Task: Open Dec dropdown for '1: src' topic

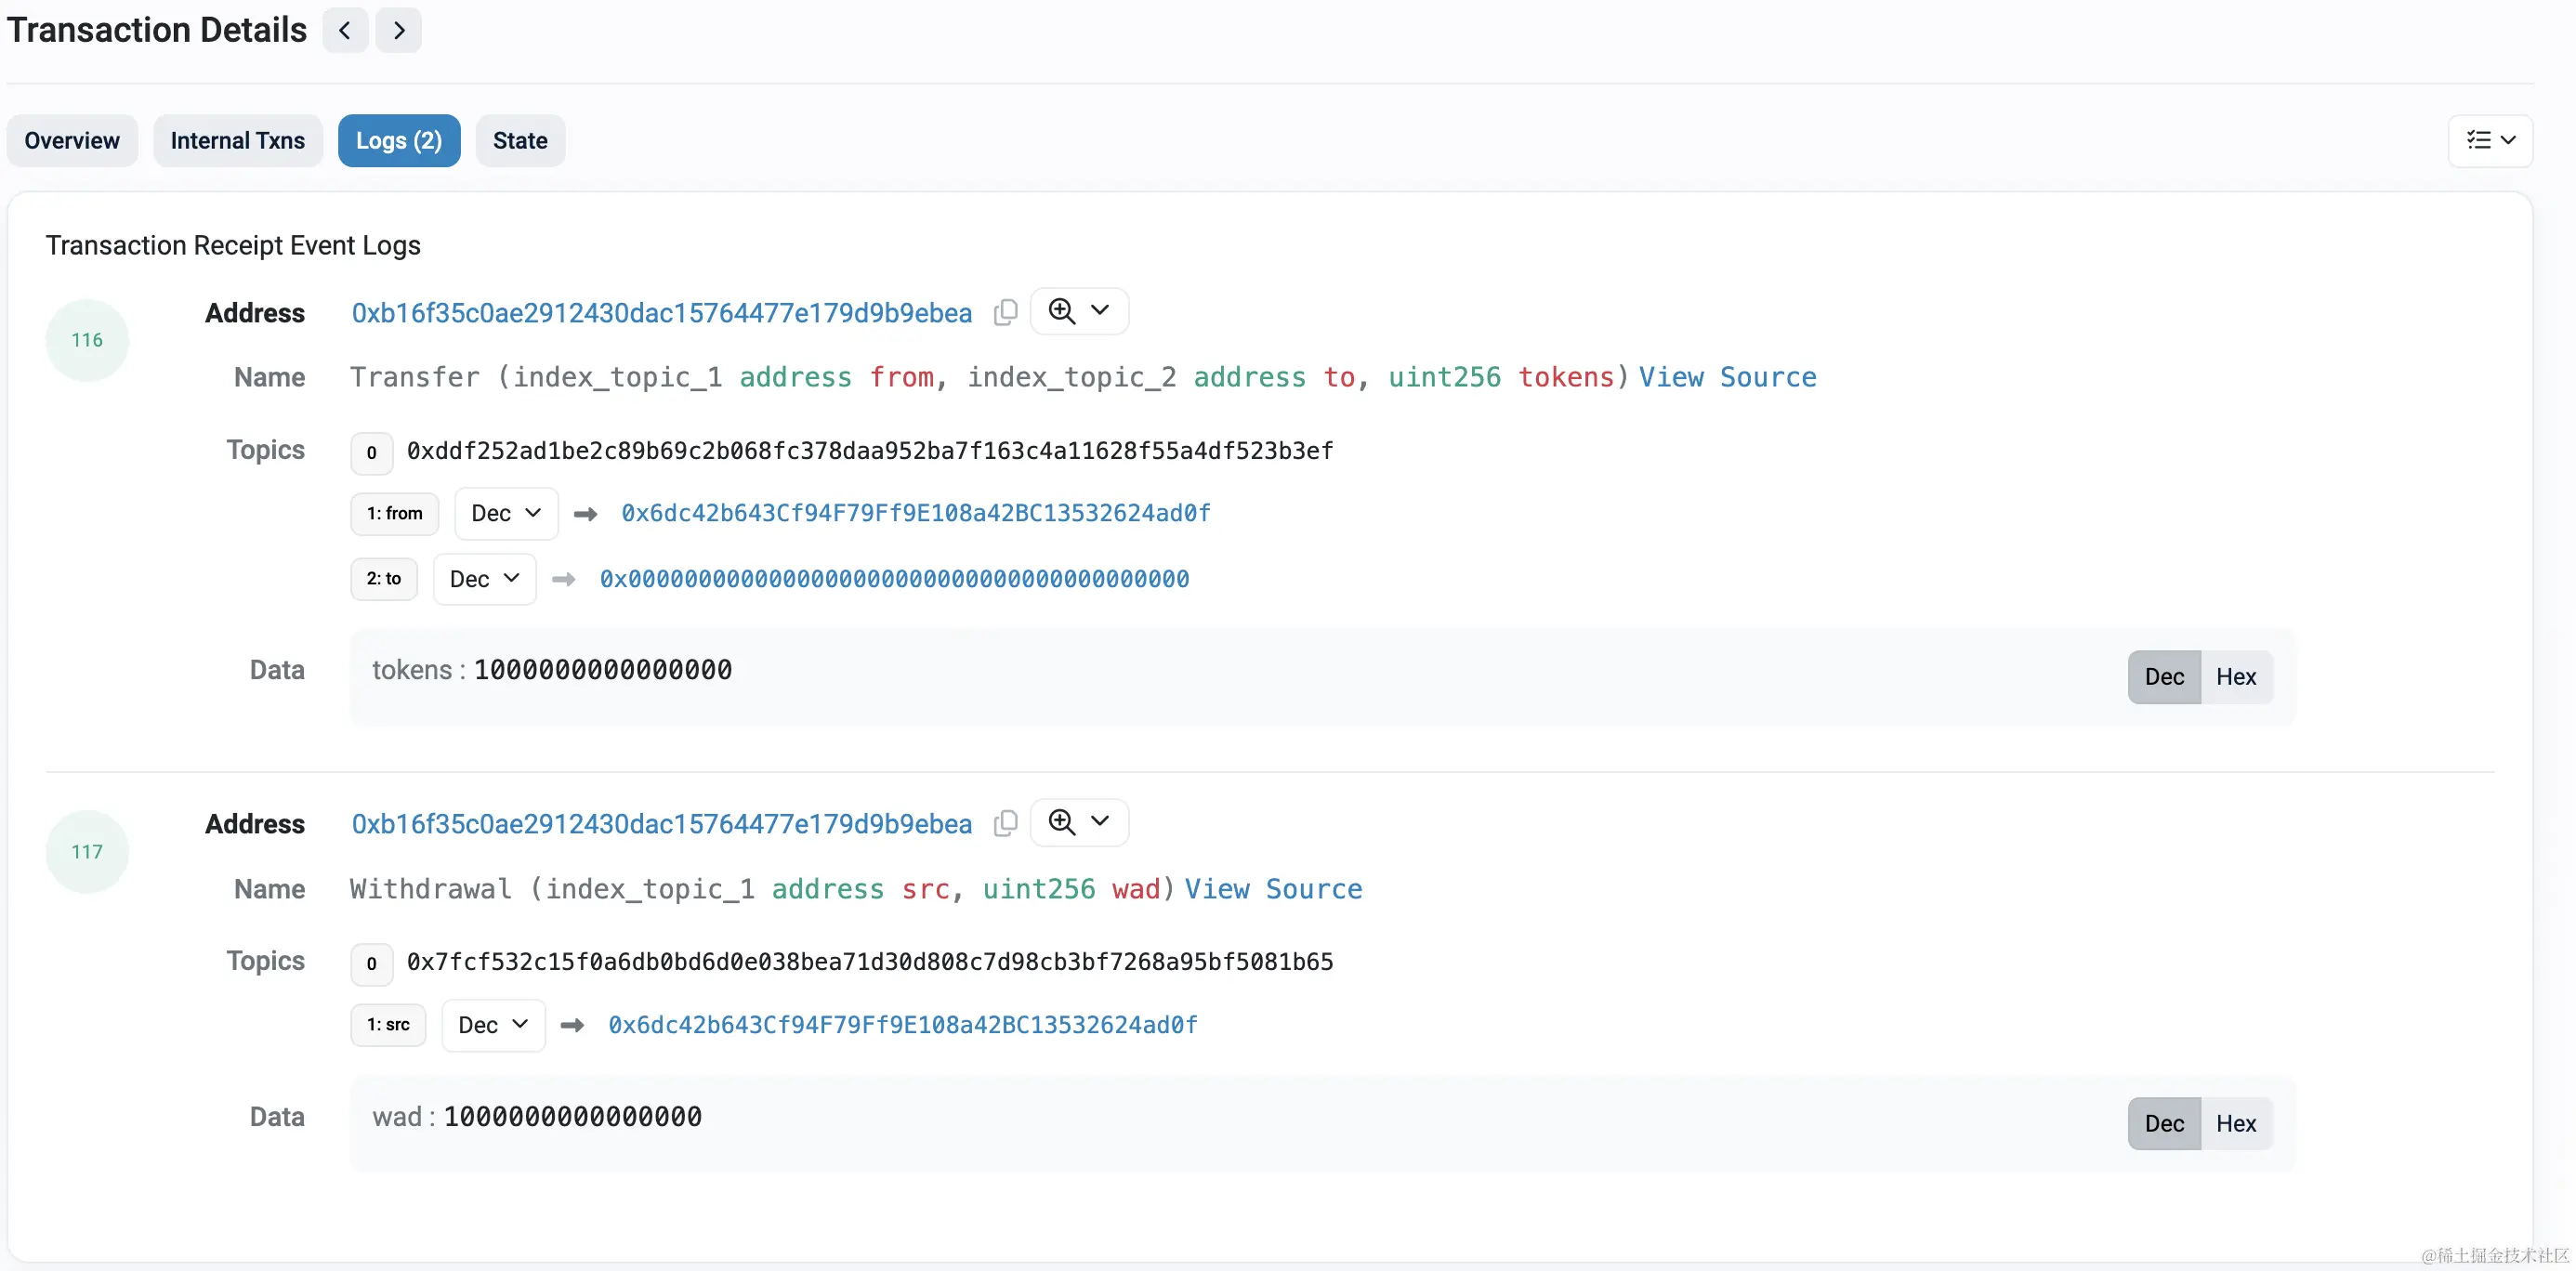Action: pyautogui.click(x=493, y=1025)
